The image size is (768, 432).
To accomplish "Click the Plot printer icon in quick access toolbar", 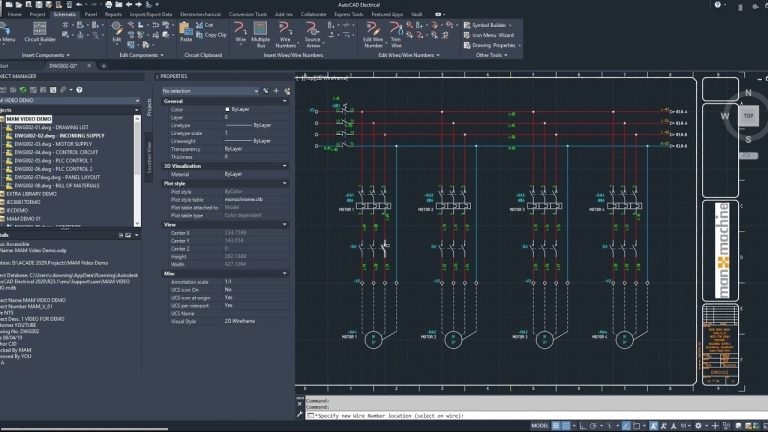I will pos(108,4).
